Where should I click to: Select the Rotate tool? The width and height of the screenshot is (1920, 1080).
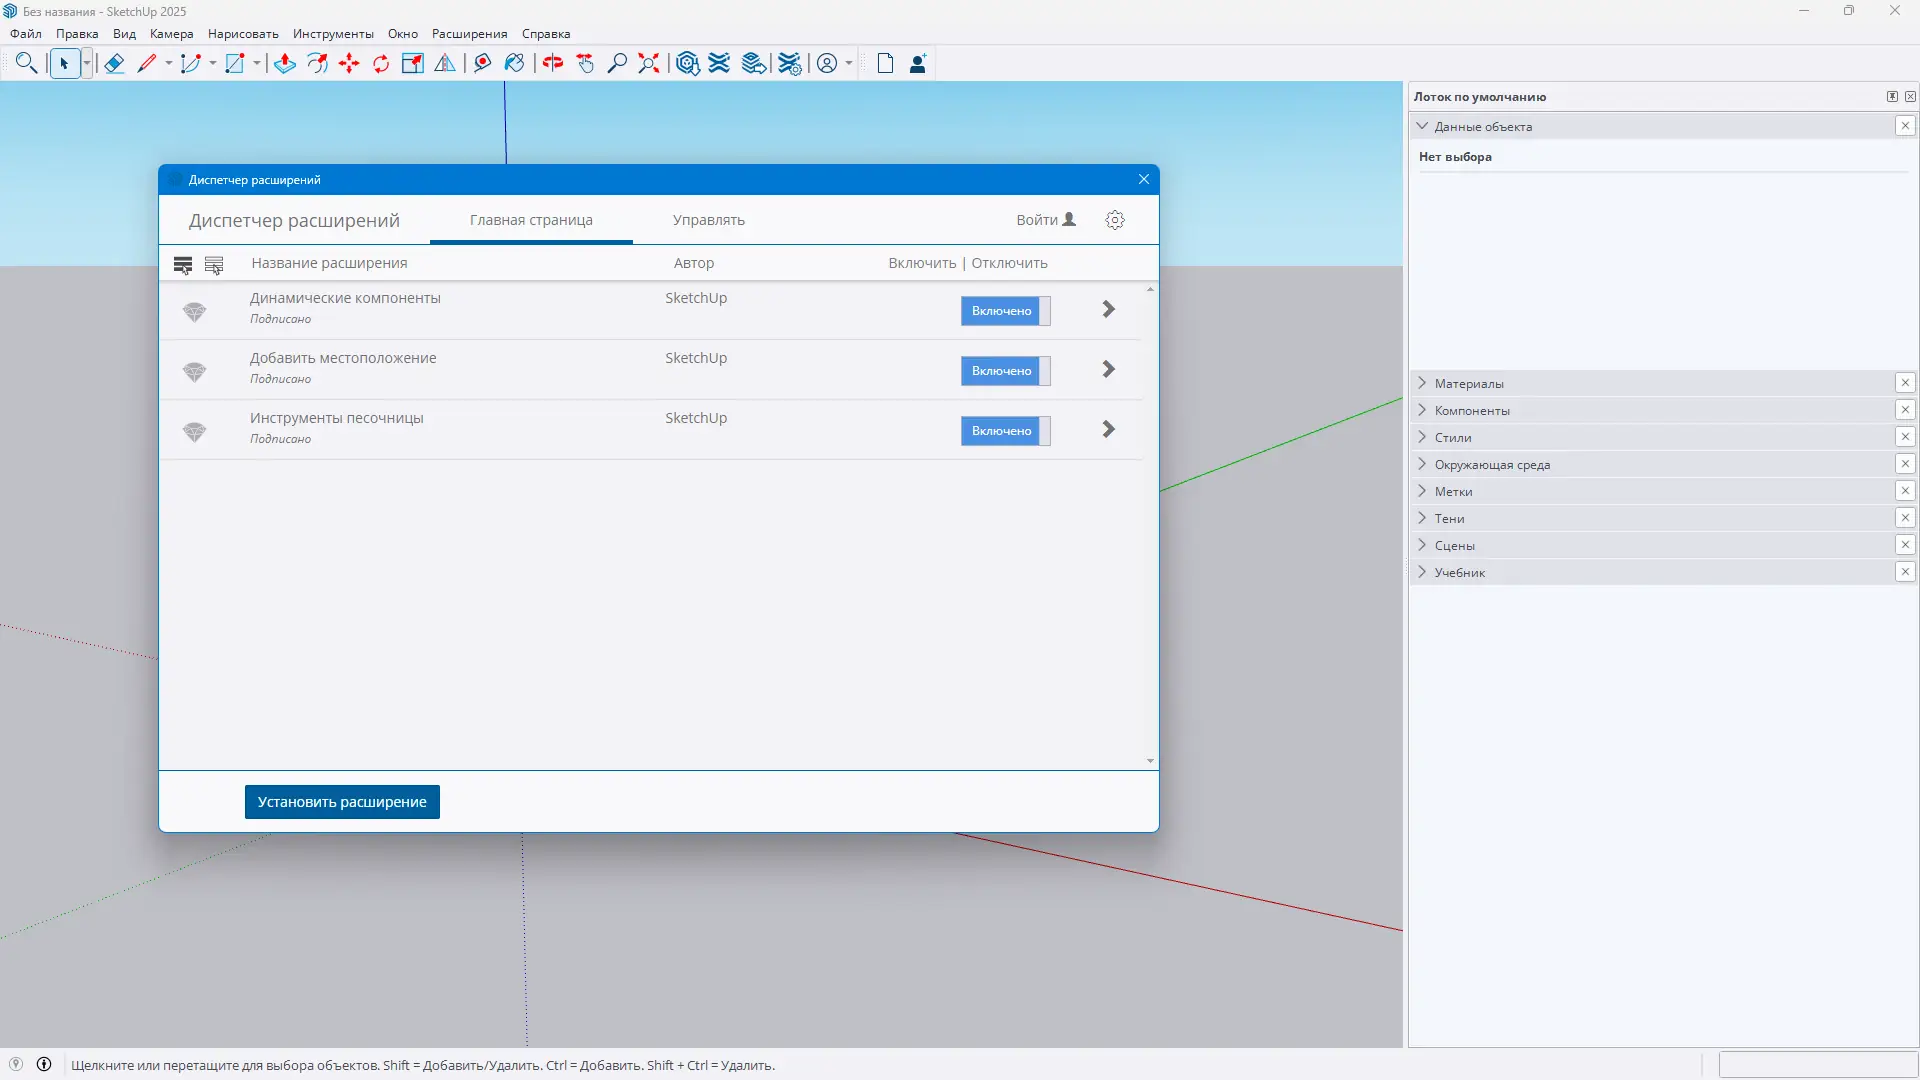[381, 64]
